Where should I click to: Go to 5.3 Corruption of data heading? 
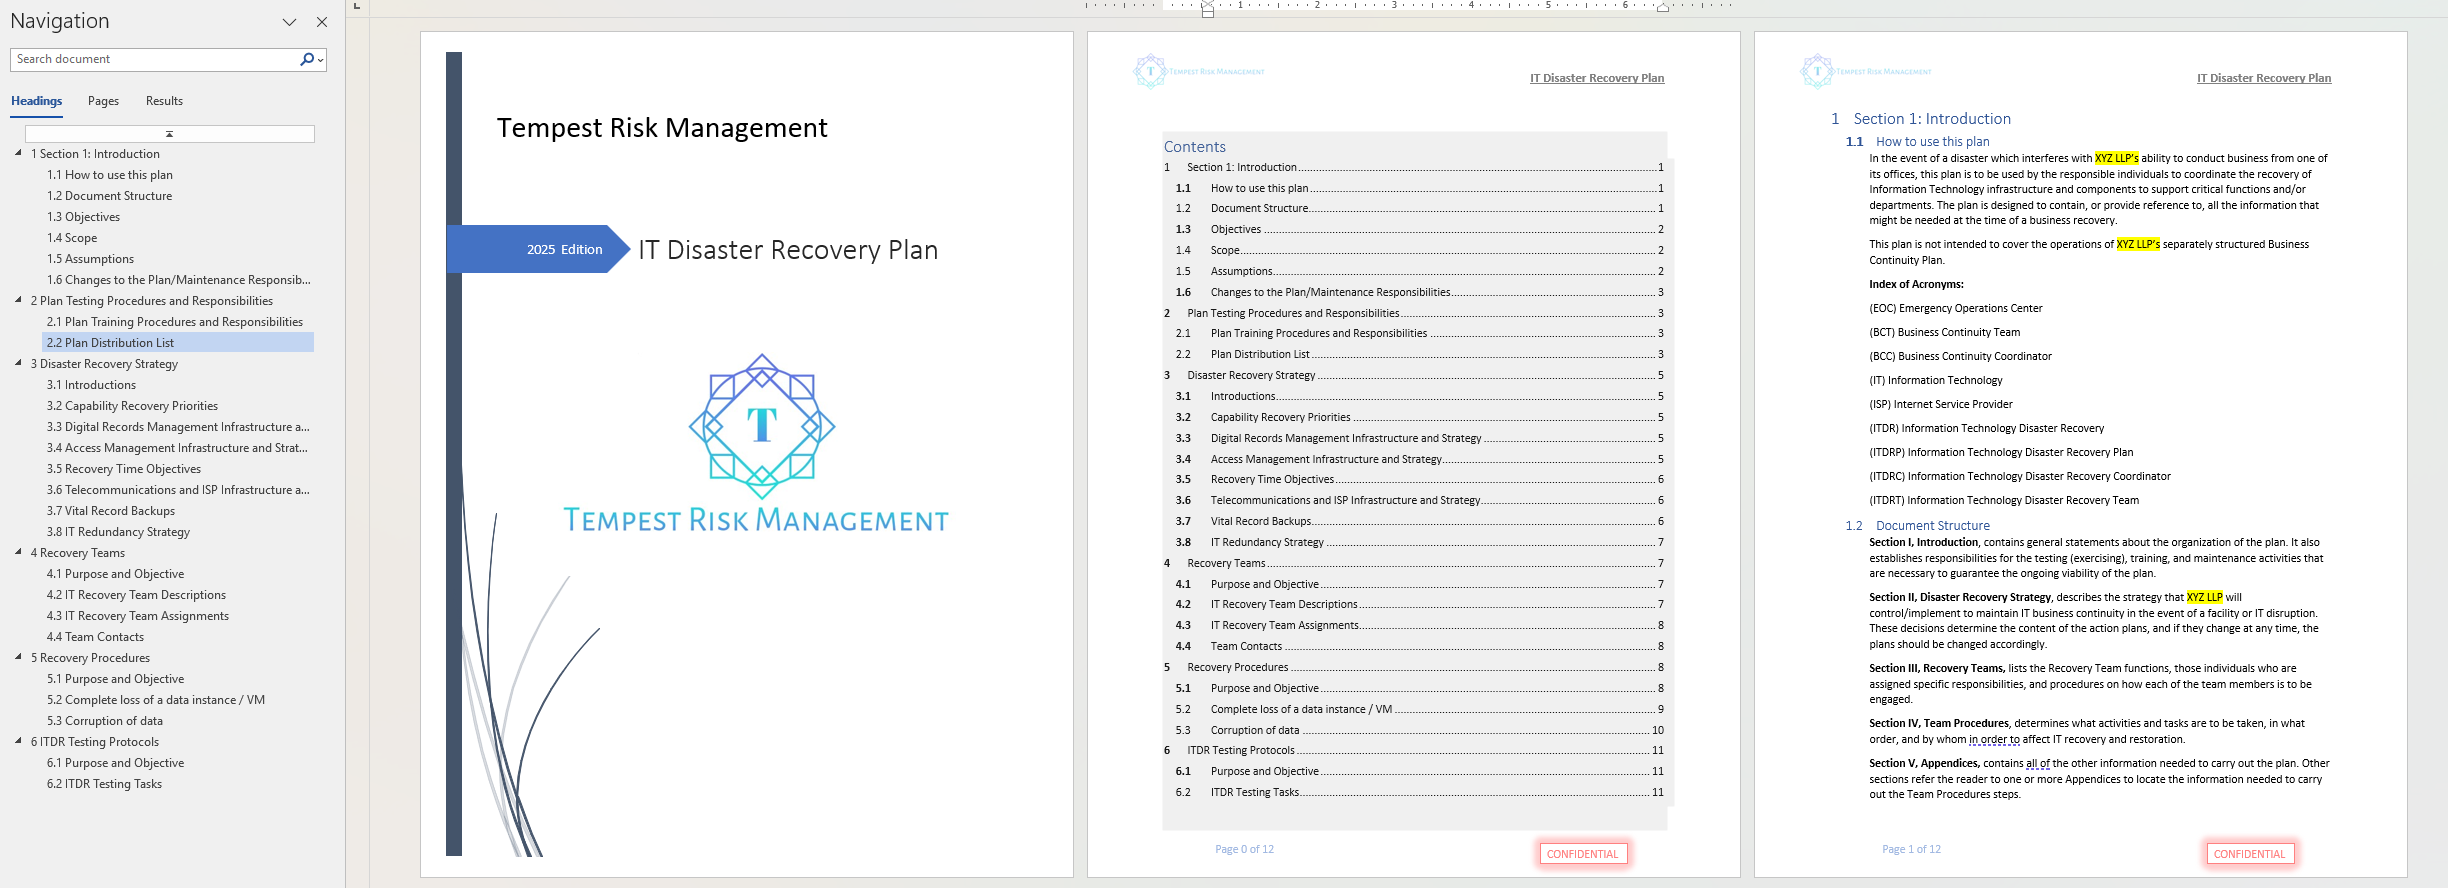click(105, 721)
